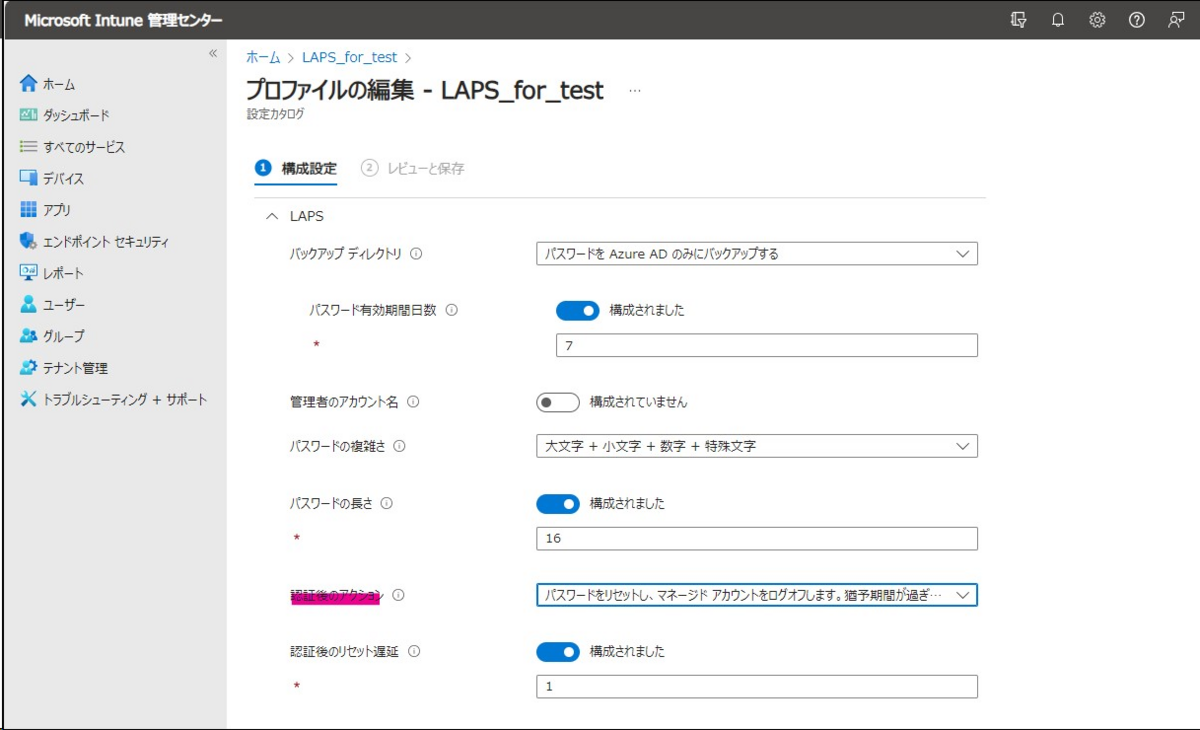Click the アプリ grid icon in sidebar
The height and width of the screenshot is (730, 1200).
coord(28,210)
